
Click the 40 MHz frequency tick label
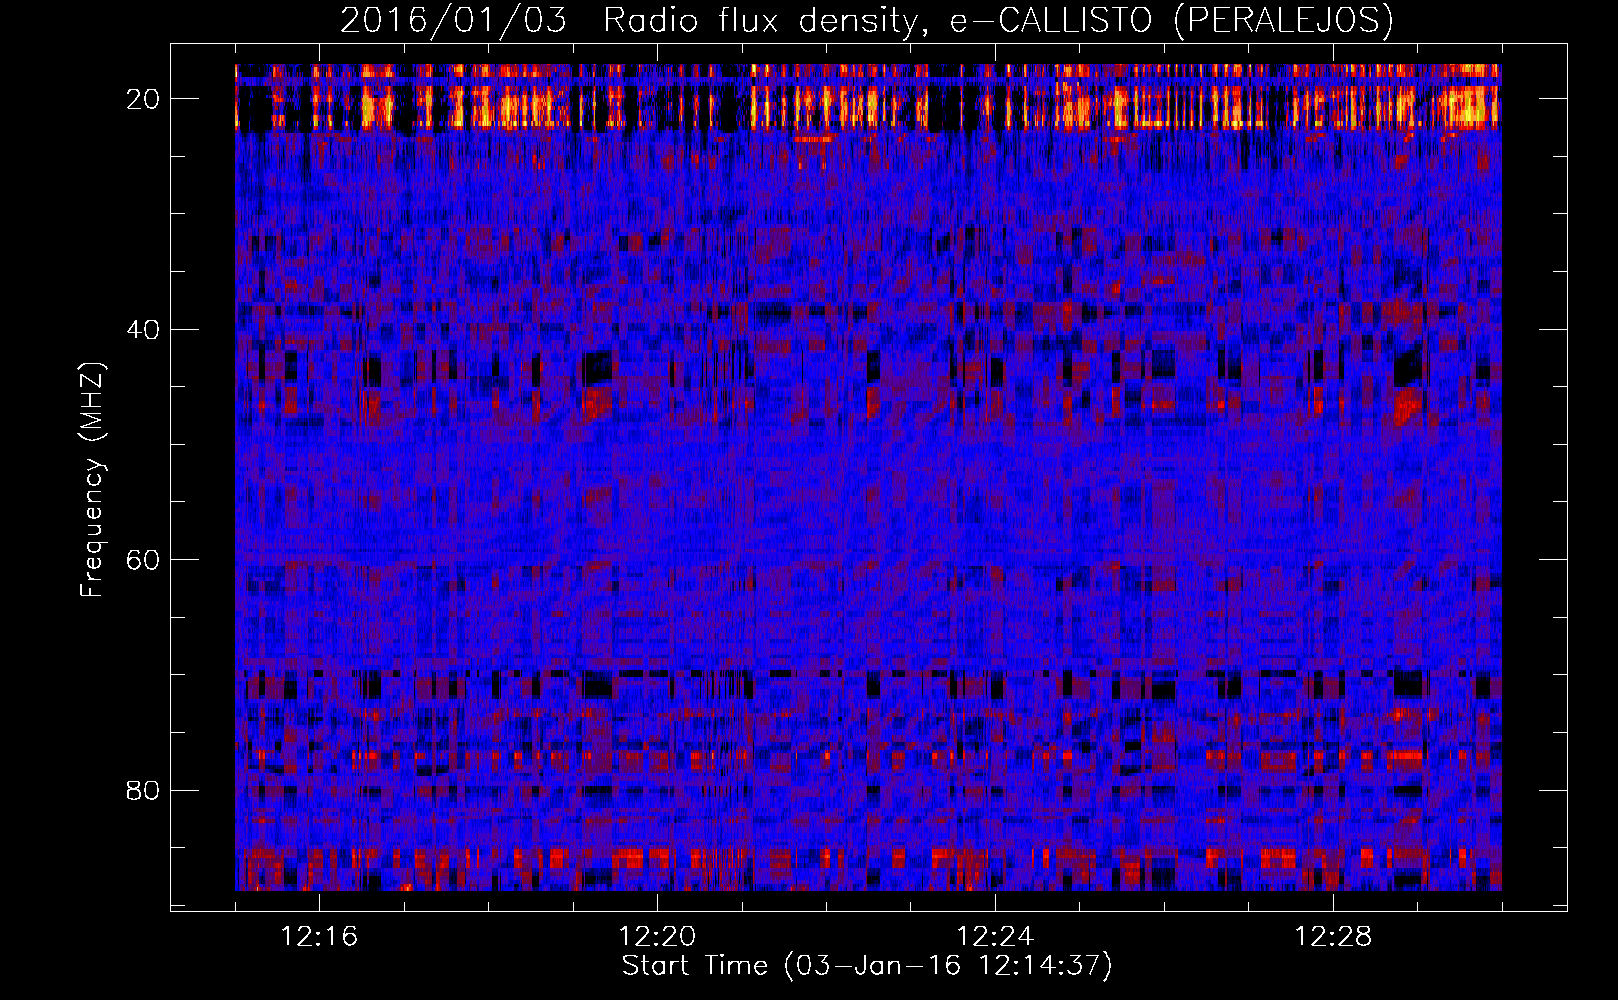[x=143, y=329]
